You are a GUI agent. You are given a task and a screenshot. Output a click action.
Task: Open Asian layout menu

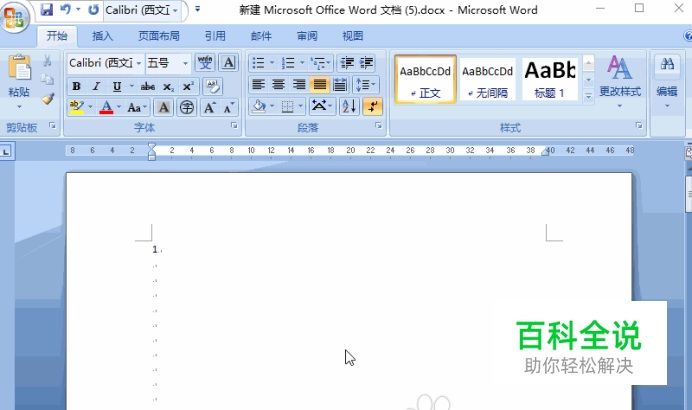coord(322,106)
